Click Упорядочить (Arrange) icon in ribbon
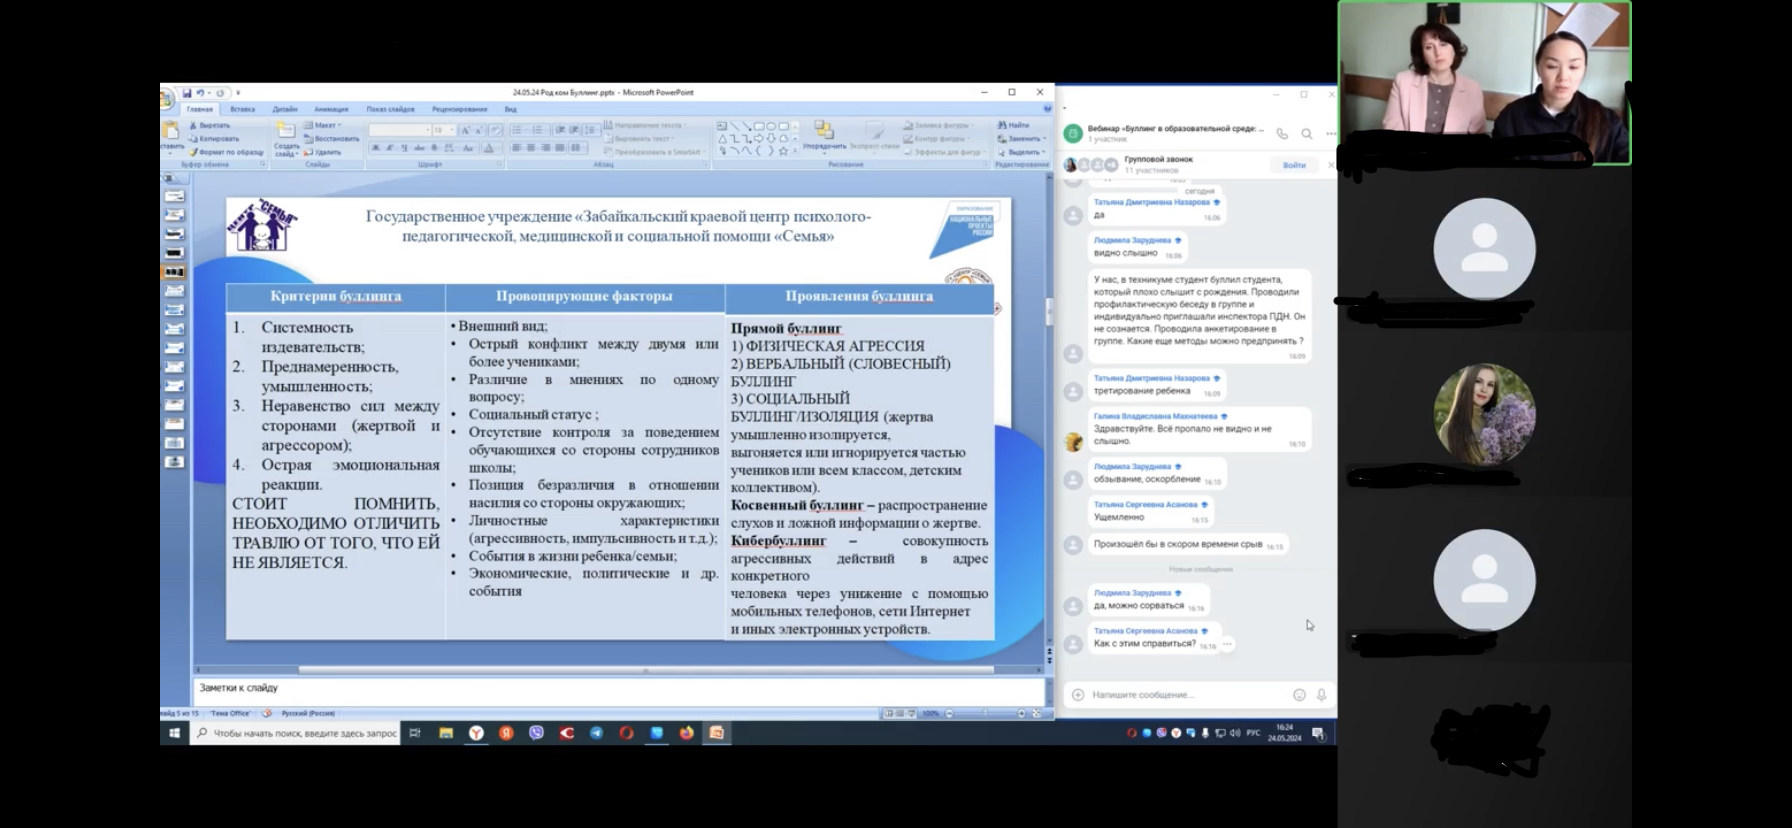The image size is (1792, 828). 824,135
